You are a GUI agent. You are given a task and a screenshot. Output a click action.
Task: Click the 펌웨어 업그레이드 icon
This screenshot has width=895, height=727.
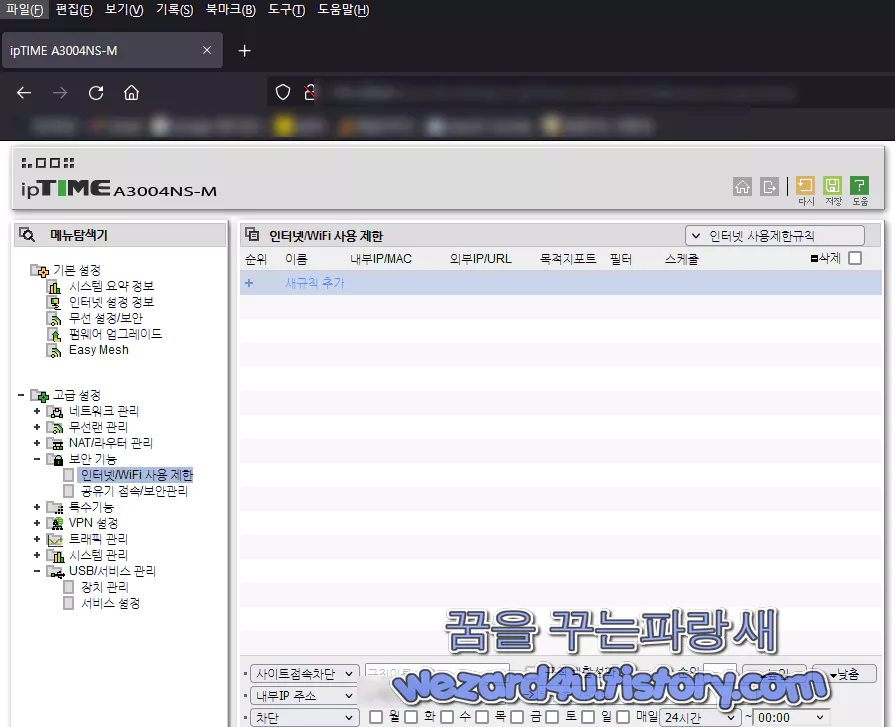55,334
